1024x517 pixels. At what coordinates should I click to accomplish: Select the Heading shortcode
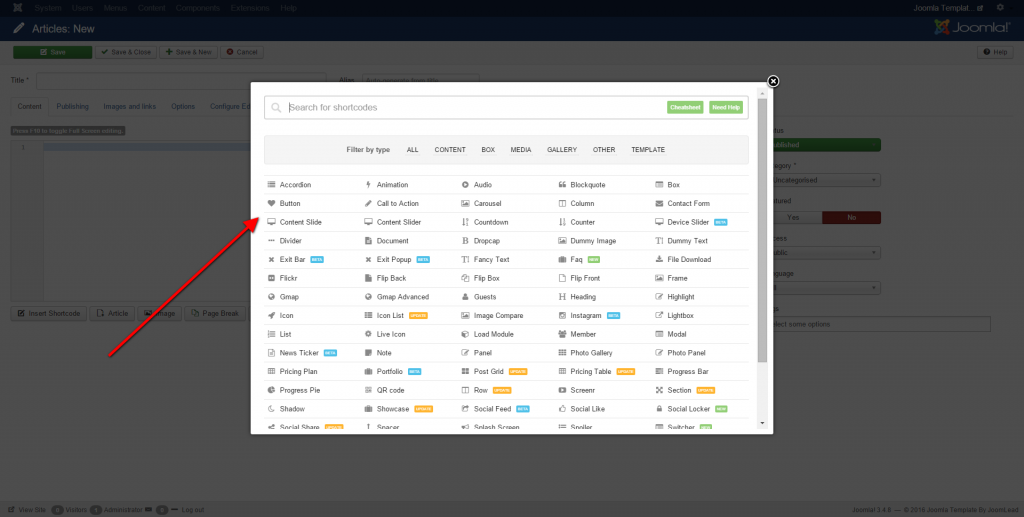[x=577, y=297]
